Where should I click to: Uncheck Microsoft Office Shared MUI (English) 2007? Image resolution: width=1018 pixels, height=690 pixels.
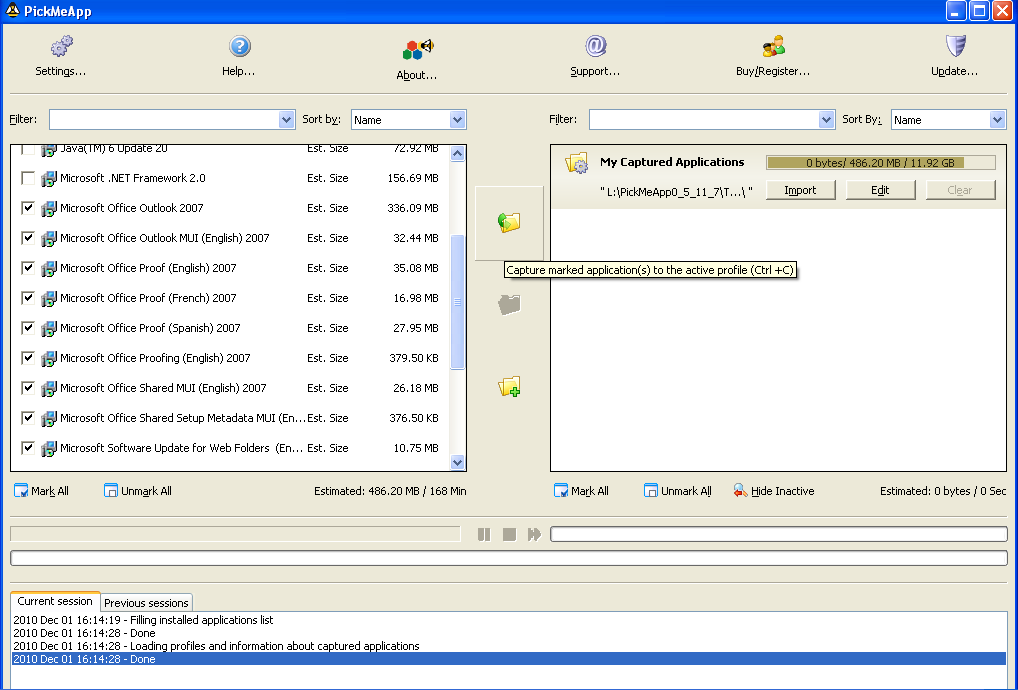pos(28,388)
